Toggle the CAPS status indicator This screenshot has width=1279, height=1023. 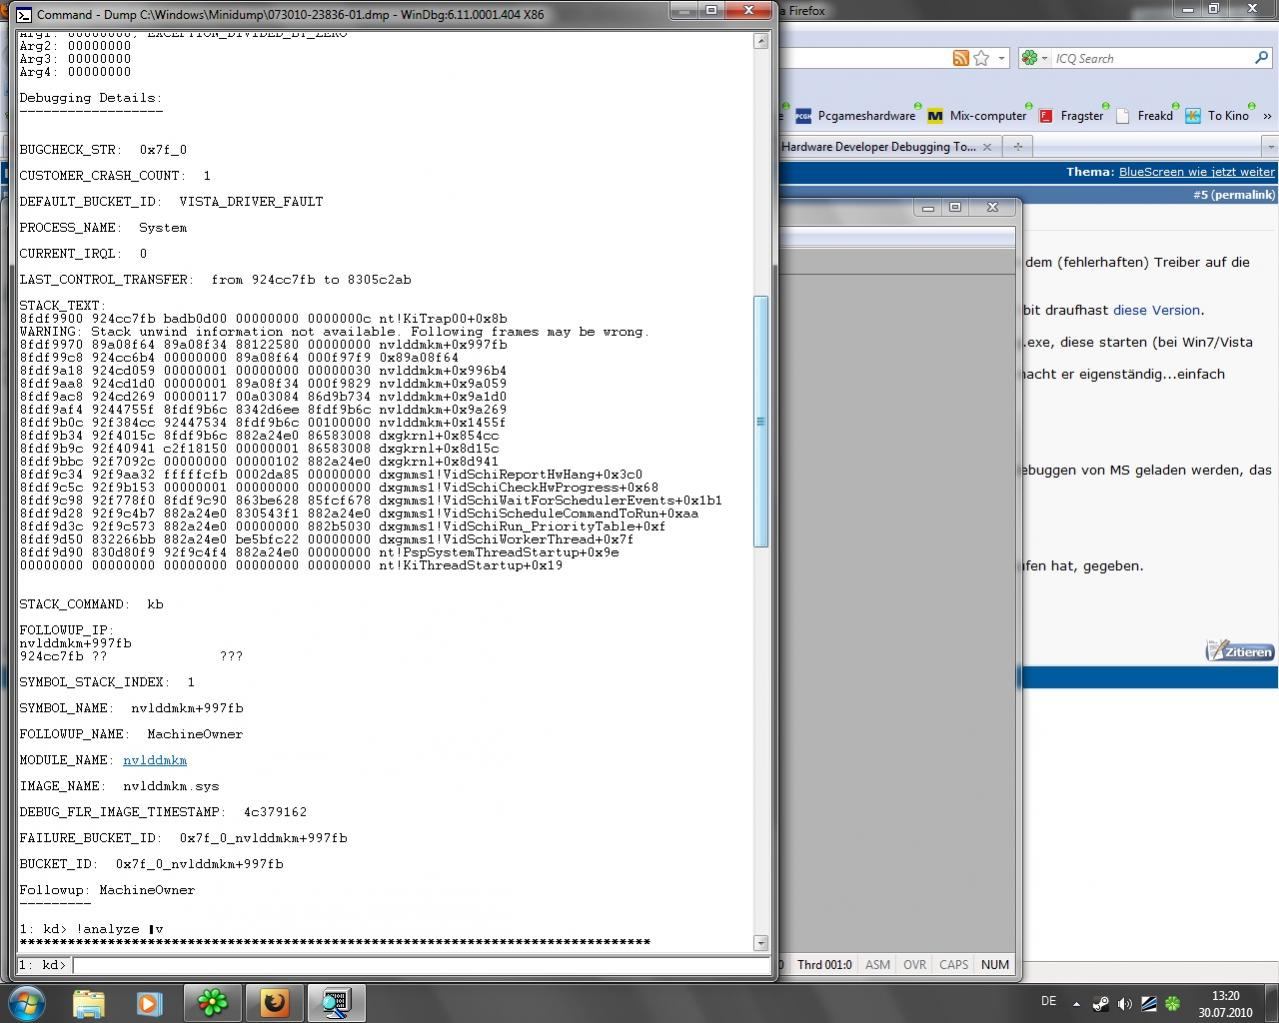[x=953, y=964]
